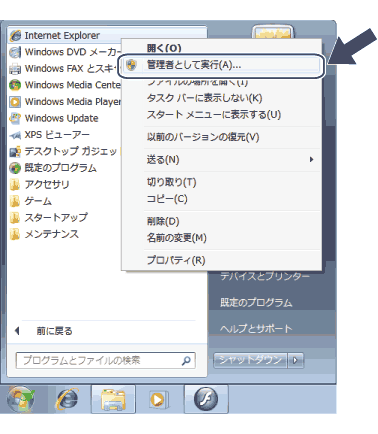This screenshot has height=434, width=378.
Task: Click the 既定のプログラム icon in program list
Action: point(15,168)
